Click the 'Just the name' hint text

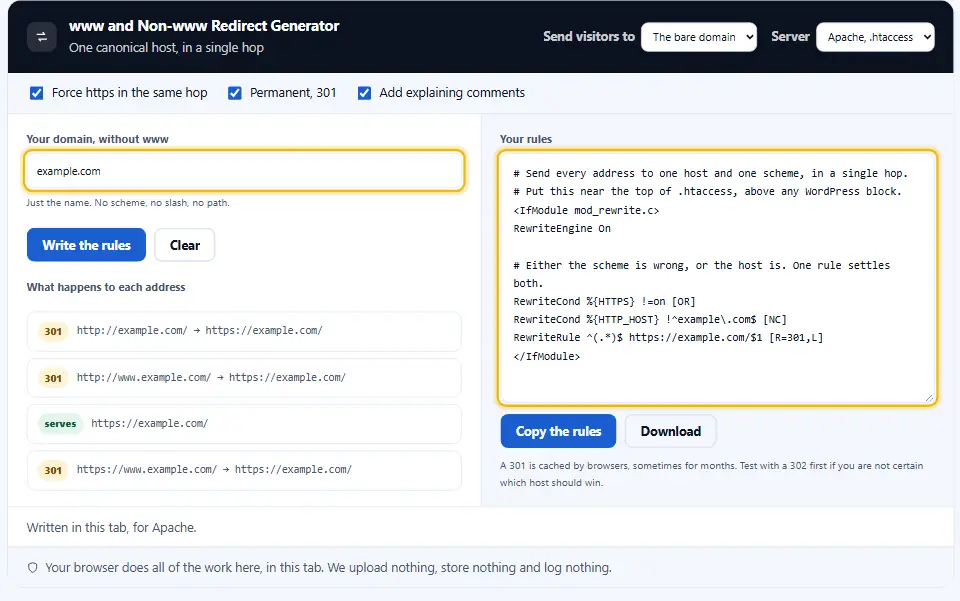128,203
